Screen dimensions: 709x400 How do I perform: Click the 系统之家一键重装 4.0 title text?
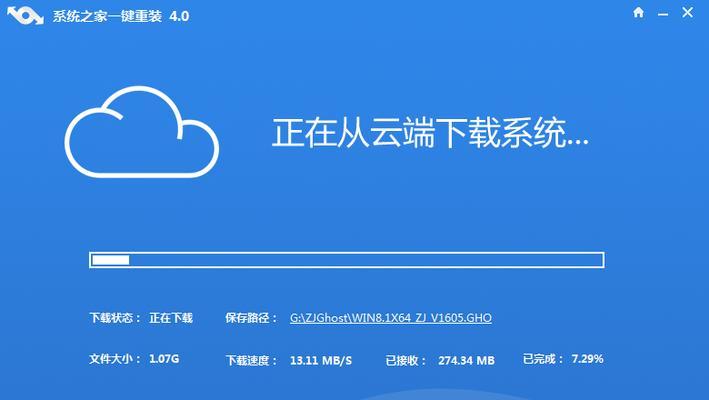click(121, 16)
